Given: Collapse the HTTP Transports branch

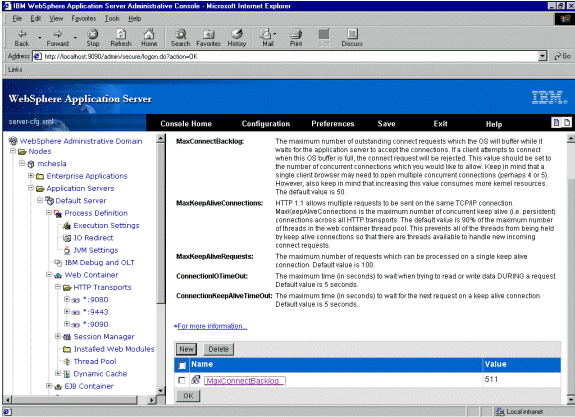Looking at the screenshot, I should pos(58,286).
